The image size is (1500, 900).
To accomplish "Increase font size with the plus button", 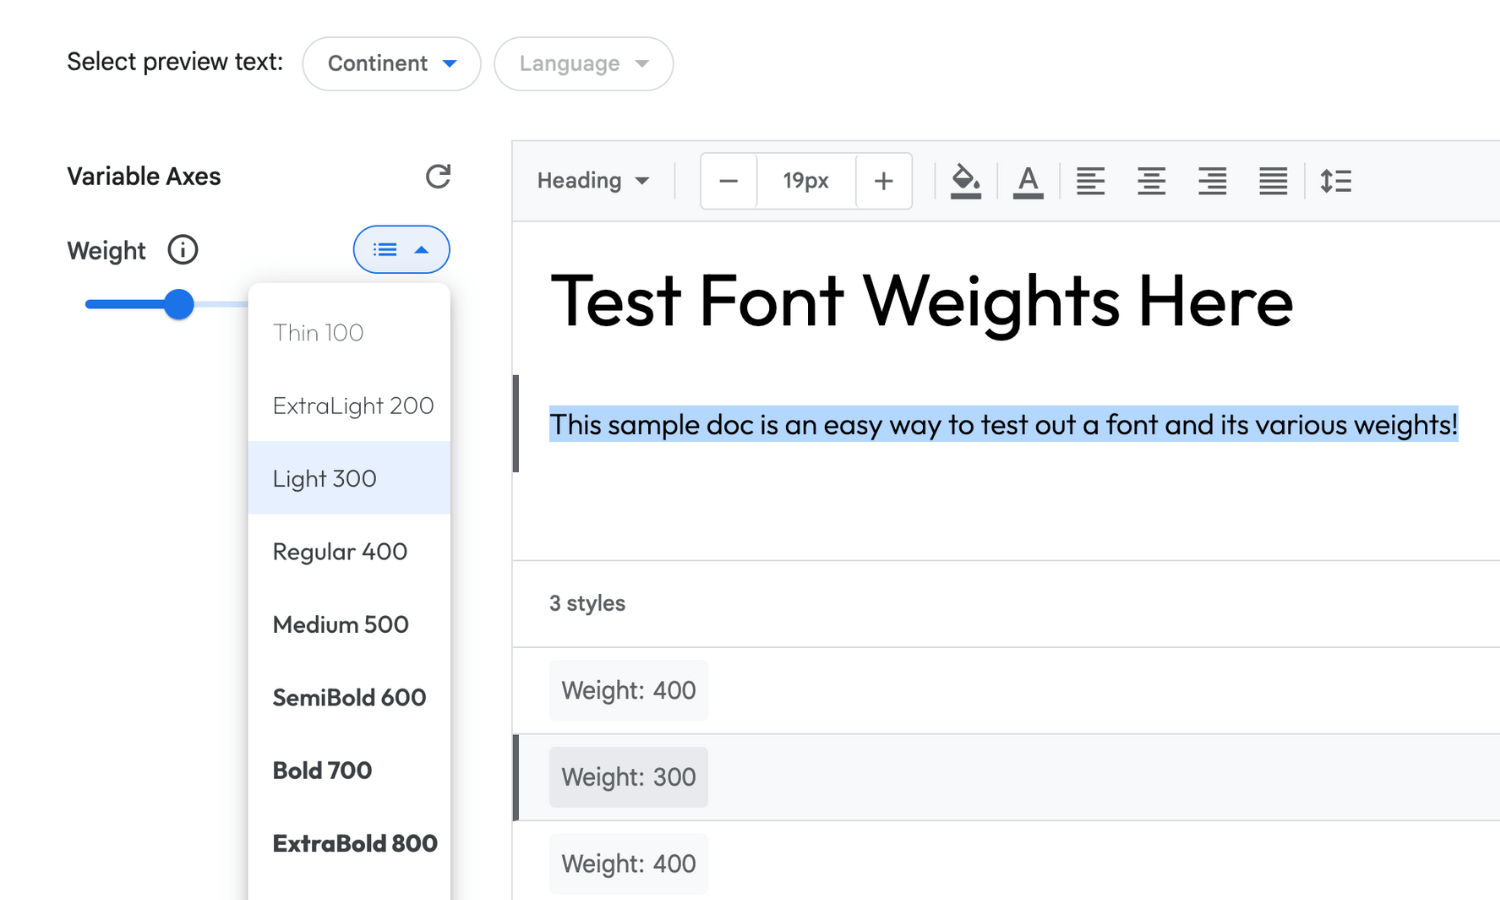I will click(x=883, y=181).
